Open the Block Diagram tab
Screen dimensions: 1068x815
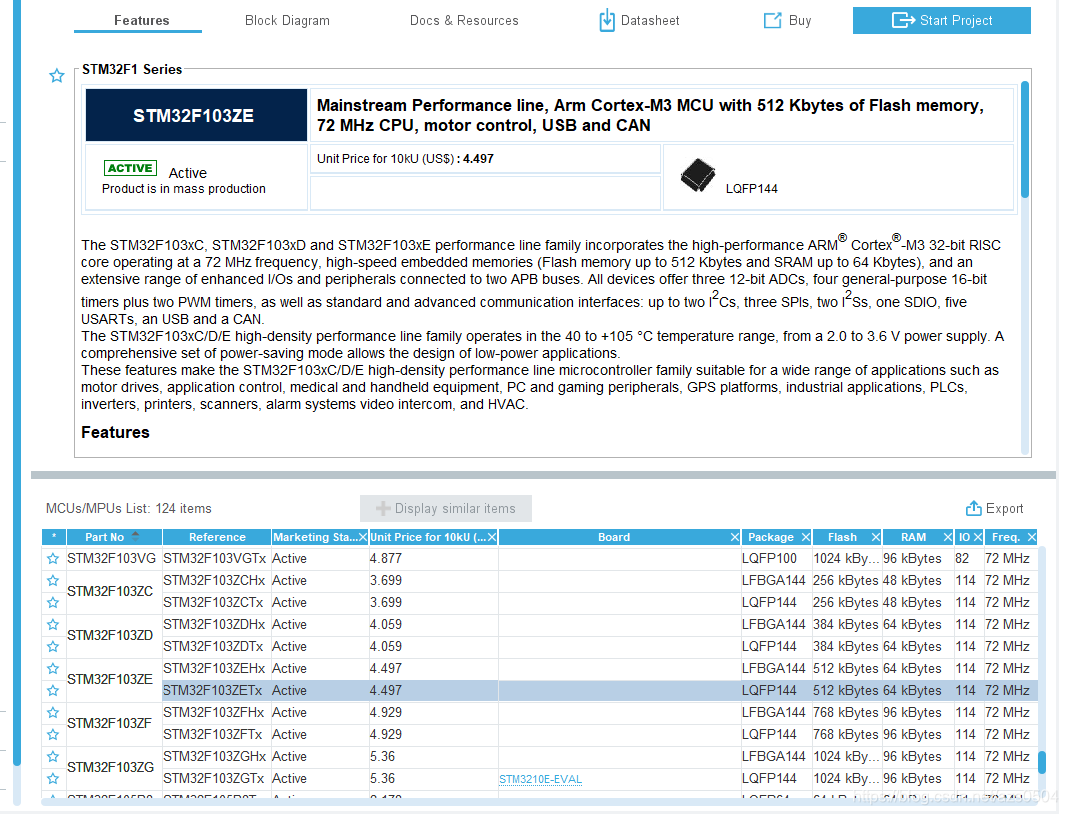click(x=287, y=20)
